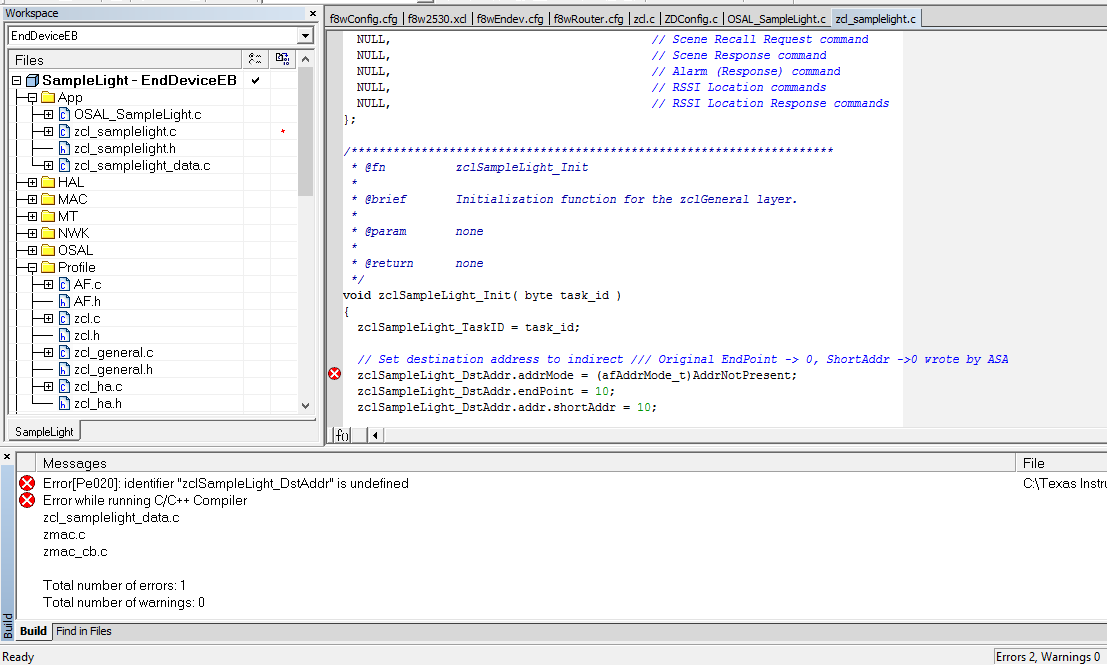Viewport: 1107px width, 665px height.
Task: Click the zcl_samplelight_data.c file icon
Action: (x=64, y=165)
